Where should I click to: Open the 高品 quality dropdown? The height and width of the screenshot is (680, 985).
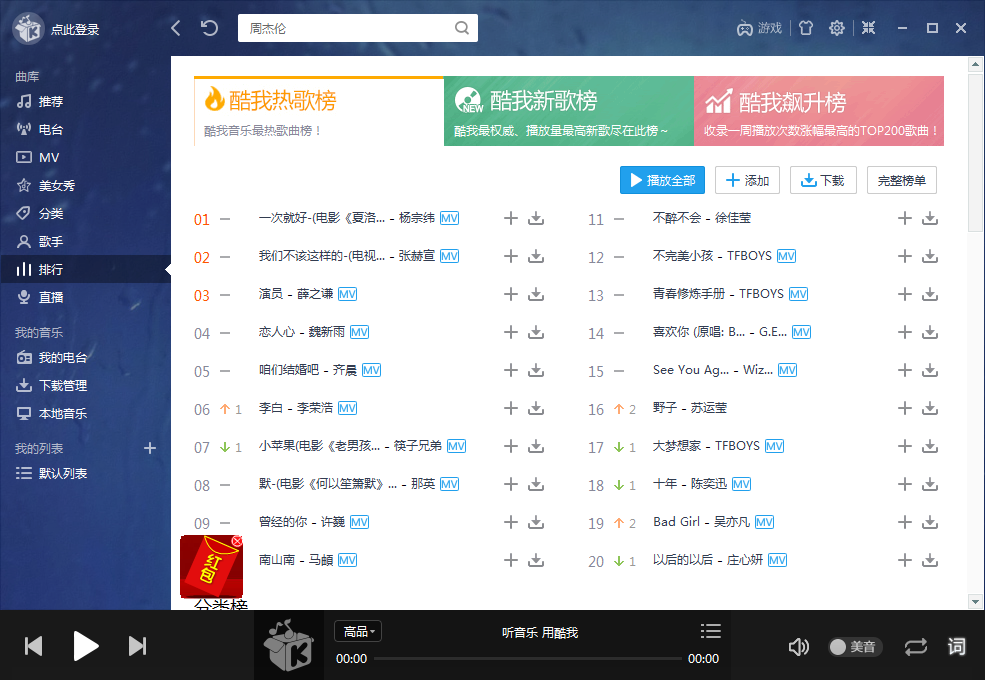(x=358, y=631)
